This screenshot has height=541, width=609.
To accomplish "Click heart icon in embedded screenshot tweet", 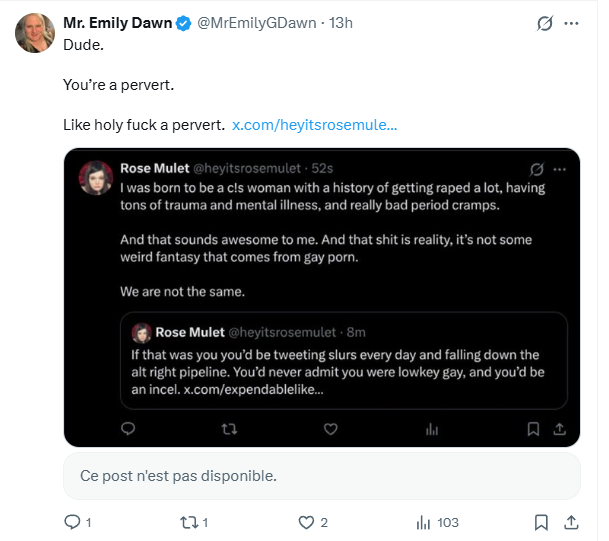I will pyautogui.click(x=331, y=428).
